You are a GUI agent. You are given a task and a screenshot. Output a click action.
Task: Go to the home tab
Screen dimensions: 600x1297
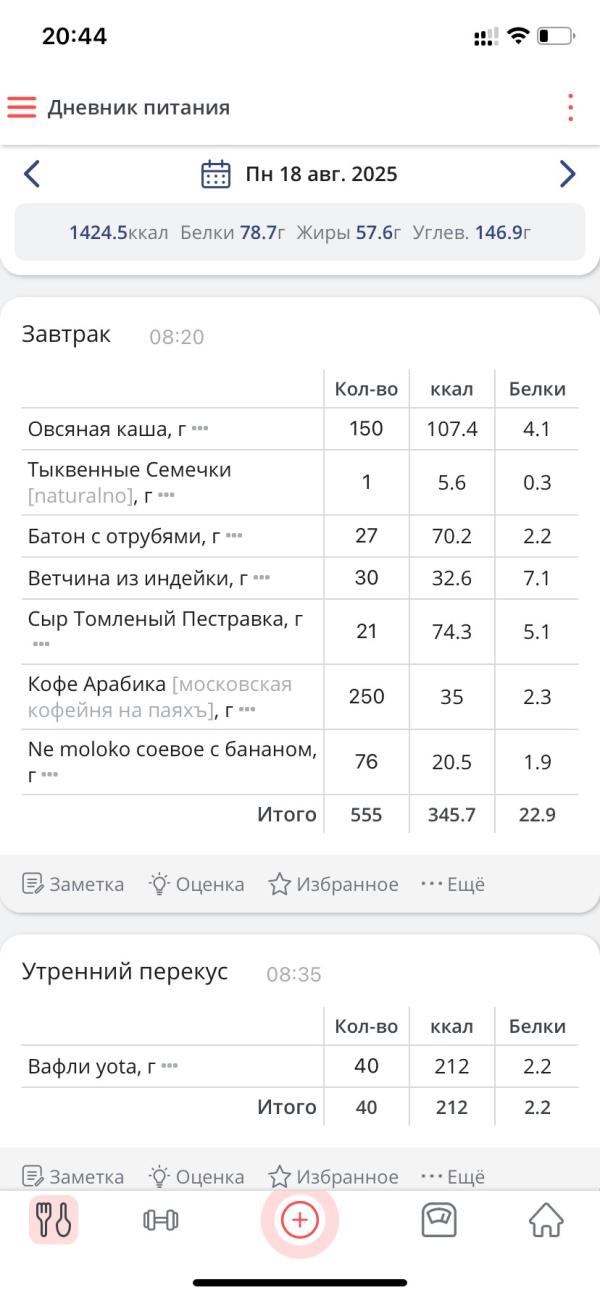click(546, 1220)
